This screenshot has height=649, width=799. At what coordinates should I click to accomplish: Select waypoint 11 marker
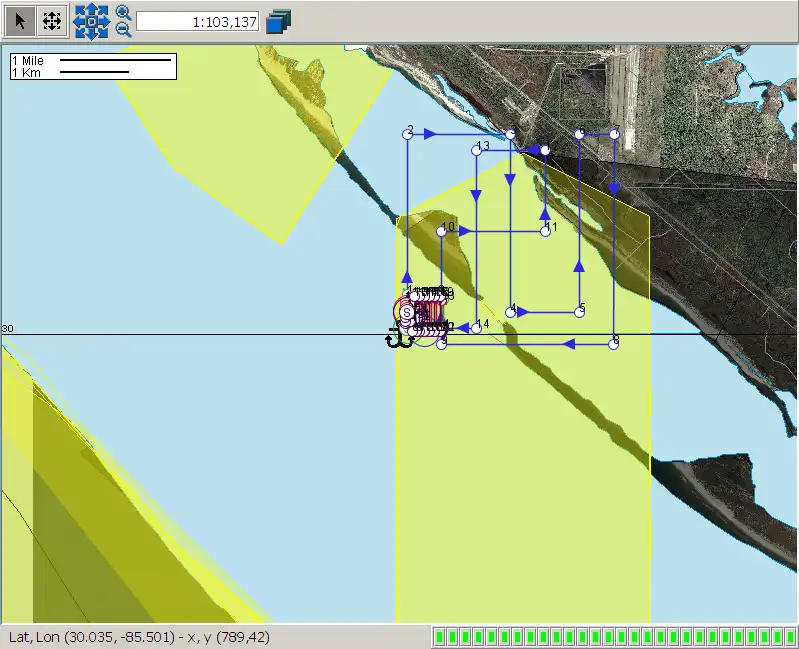(x=545, y=231)
